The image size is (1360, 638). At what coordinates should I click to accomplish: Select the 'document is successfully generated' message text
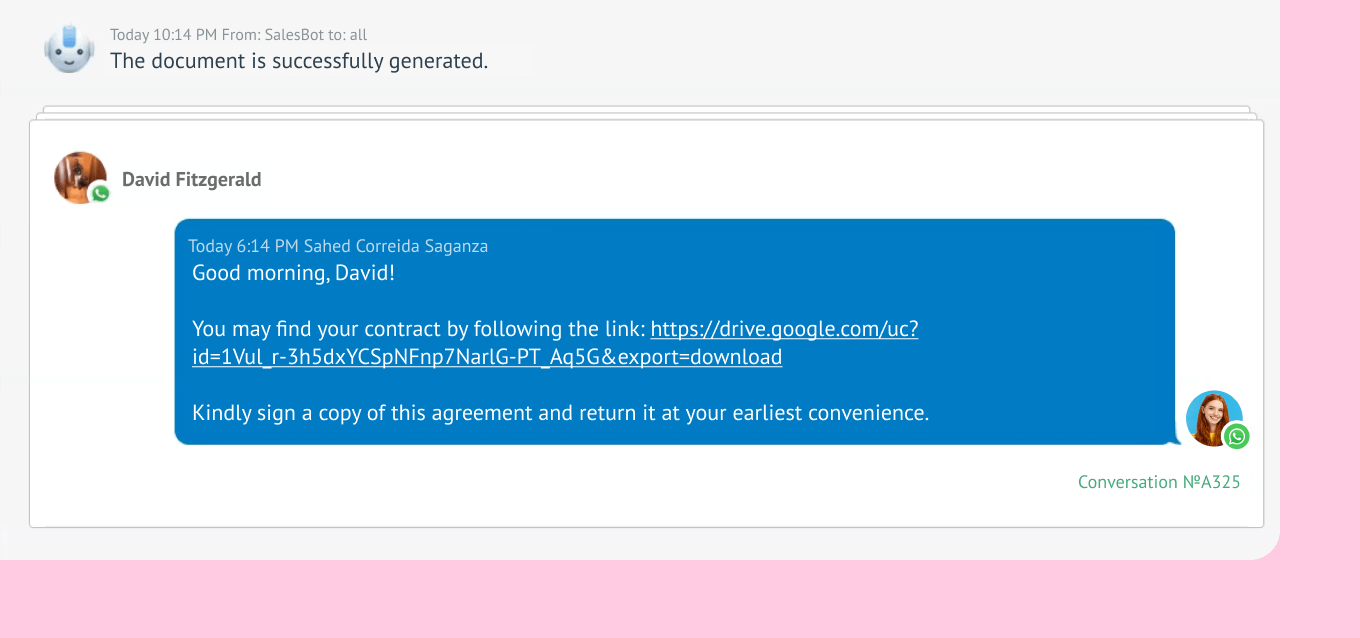(x=299, y=61)
